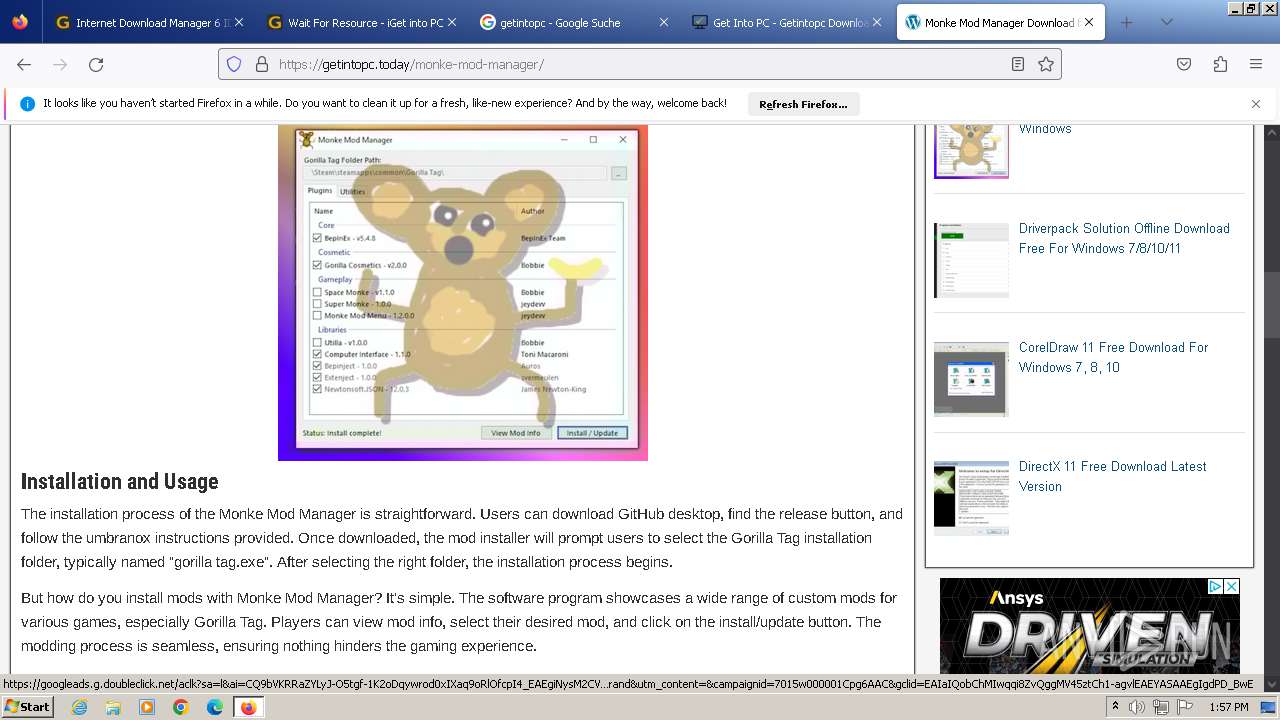Open DirectX 11 Free Download link

(x=1112, y=476)
